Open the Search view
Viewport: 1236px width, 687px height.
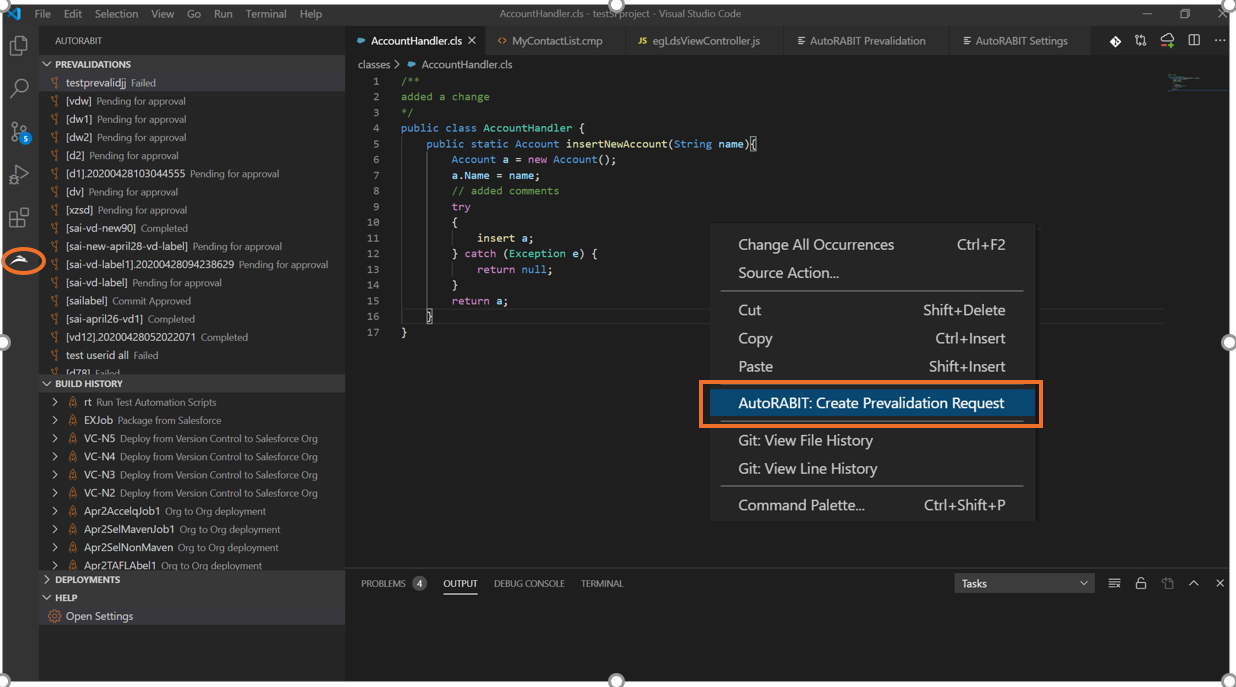tap(18, 88)
